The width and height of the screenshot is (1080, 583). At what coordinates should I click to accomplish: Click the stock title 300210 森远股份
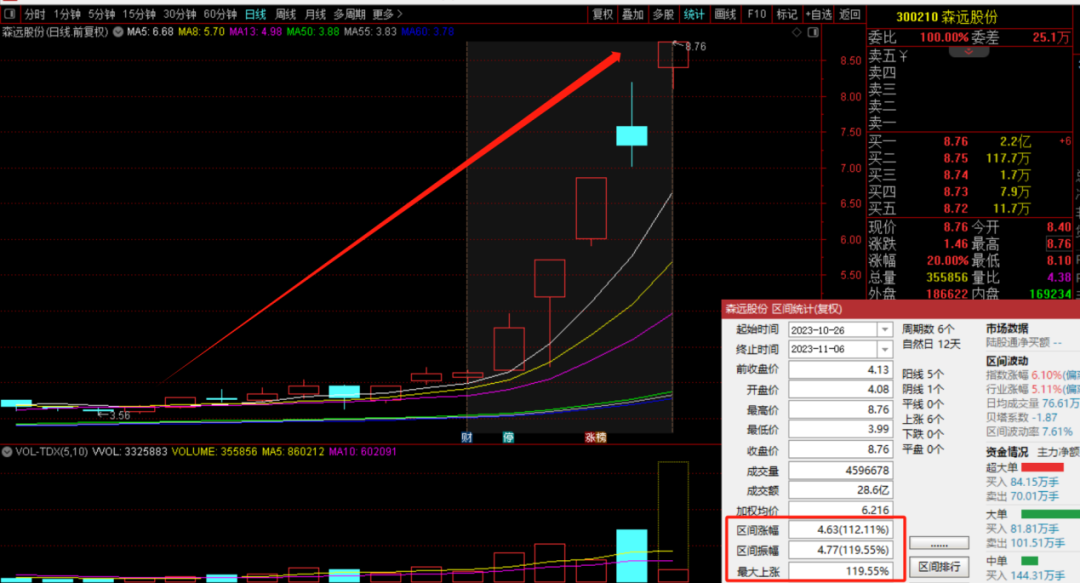[x=946, y=17]
